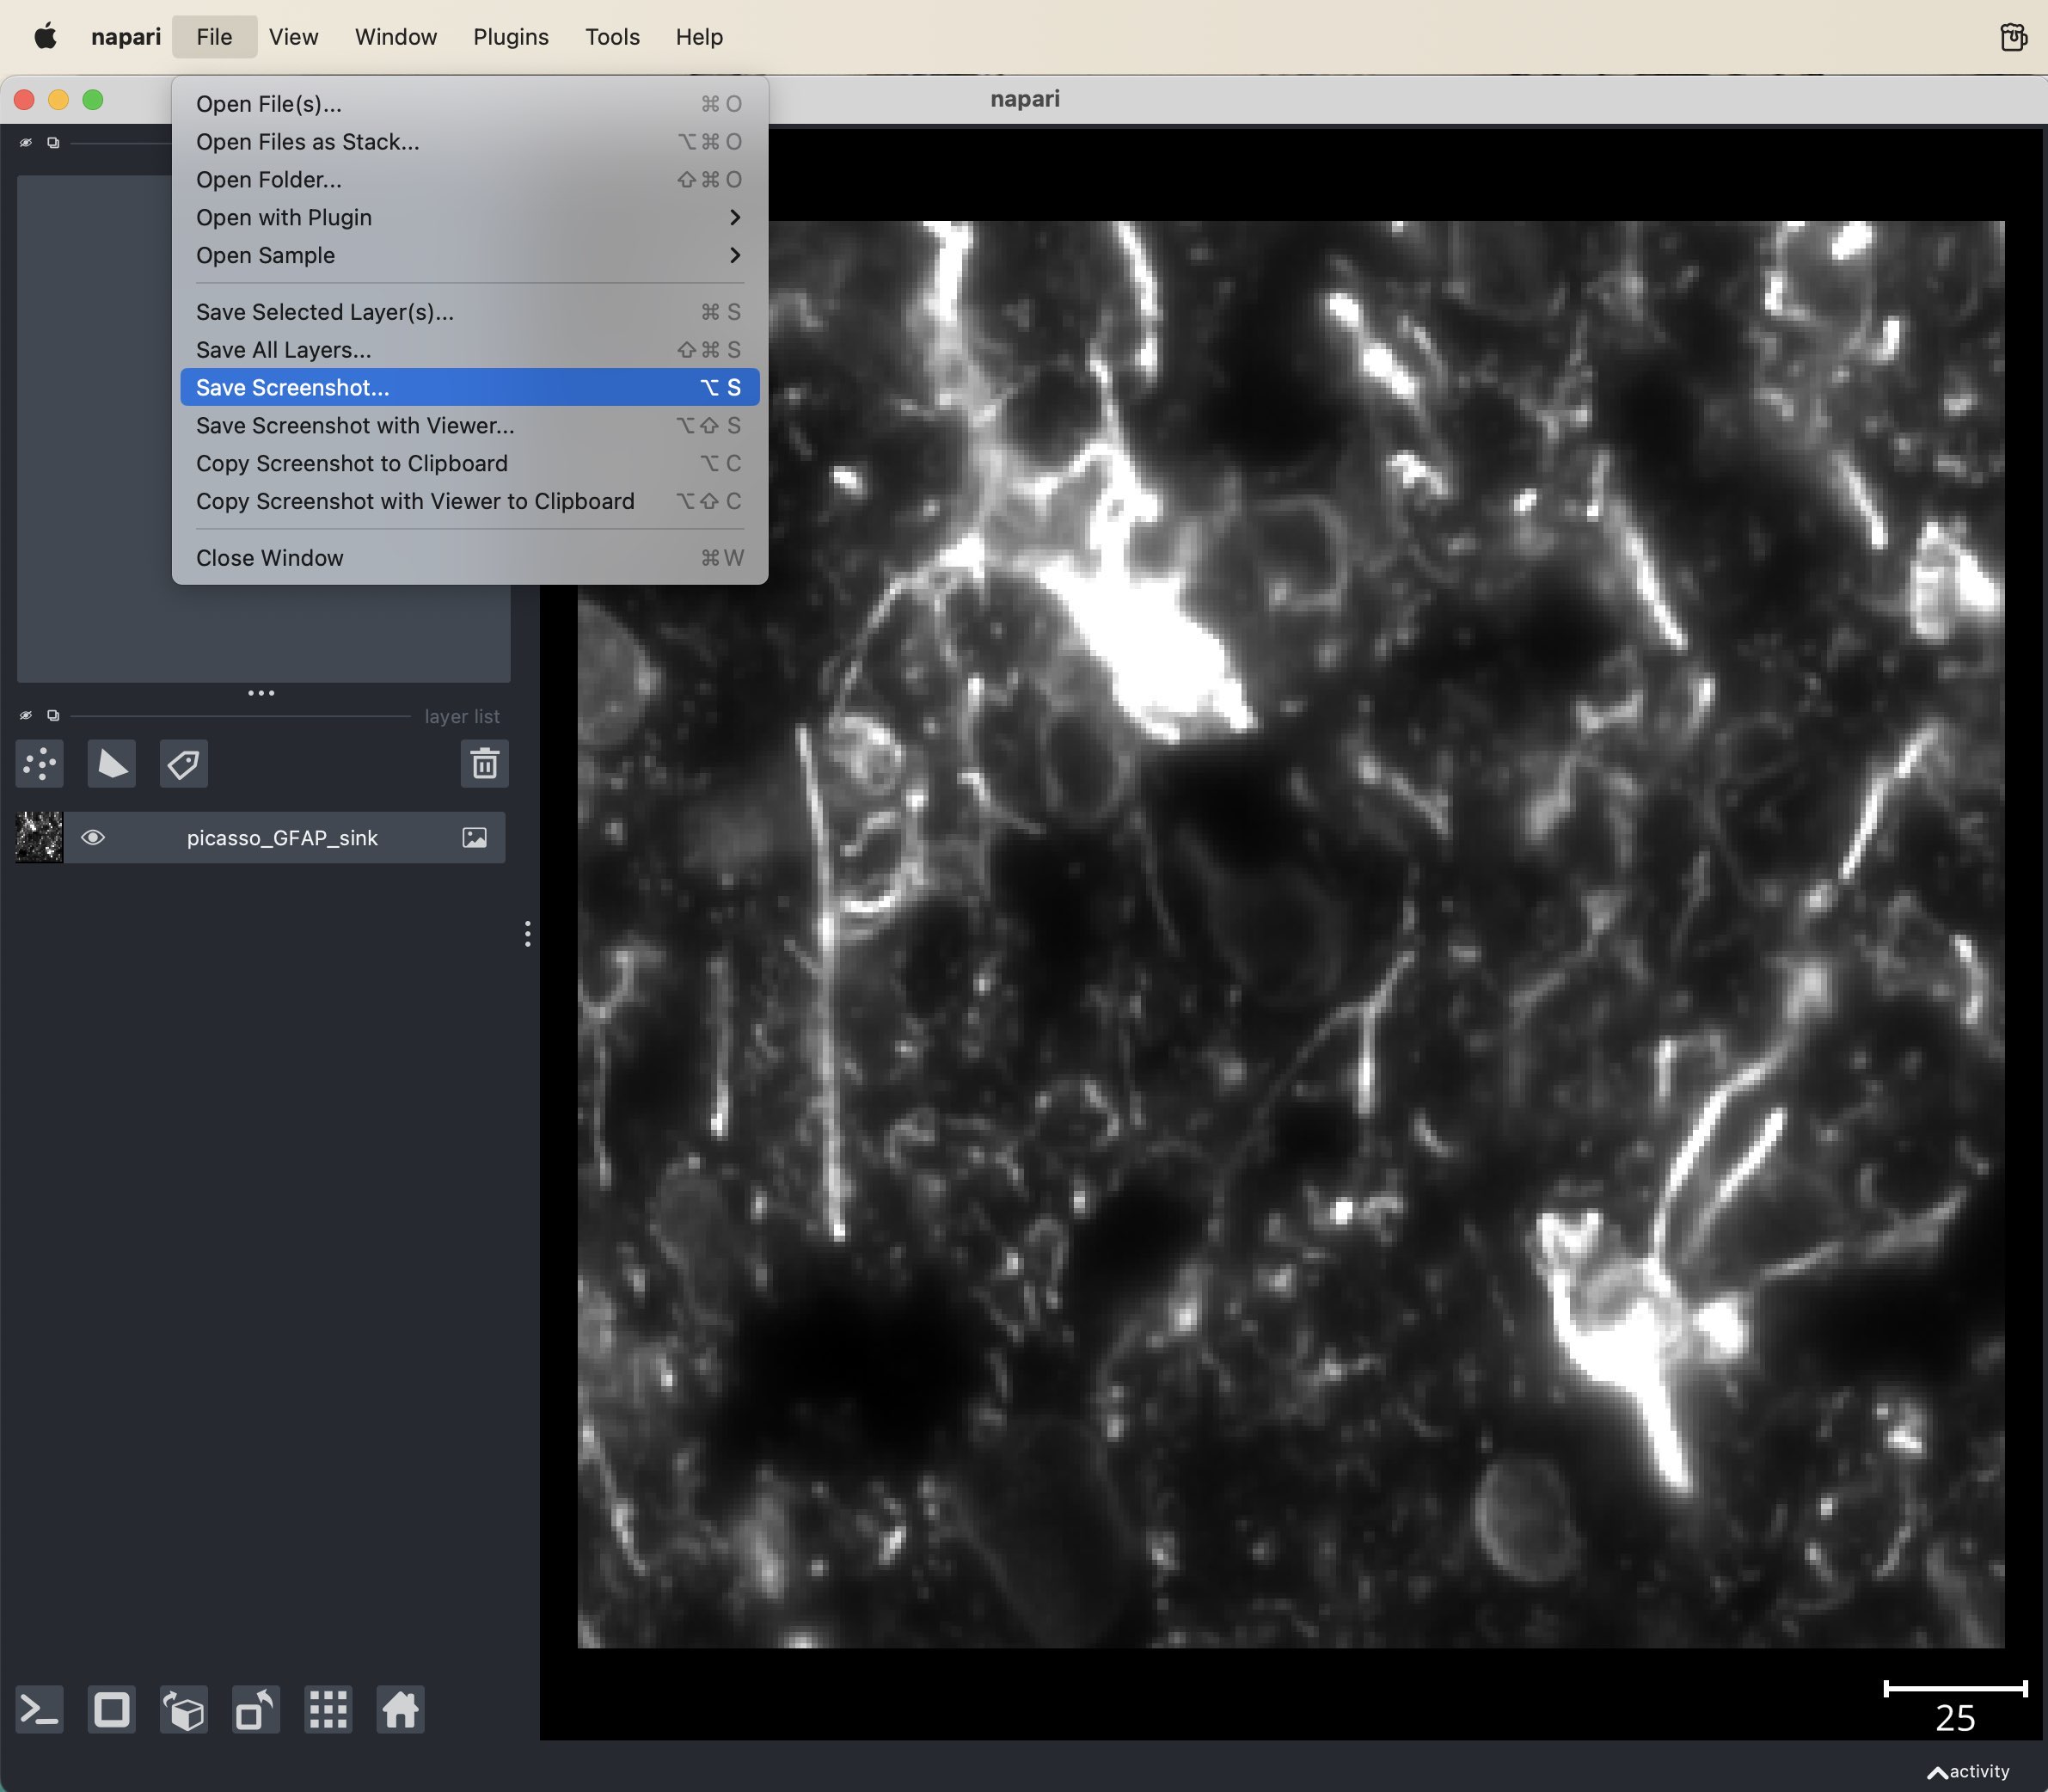Image resolution: width=2048 pixels, height=1792 pixels.
Task: Toggle 2D/3D view with square icon
Action: pos(112,1710)
